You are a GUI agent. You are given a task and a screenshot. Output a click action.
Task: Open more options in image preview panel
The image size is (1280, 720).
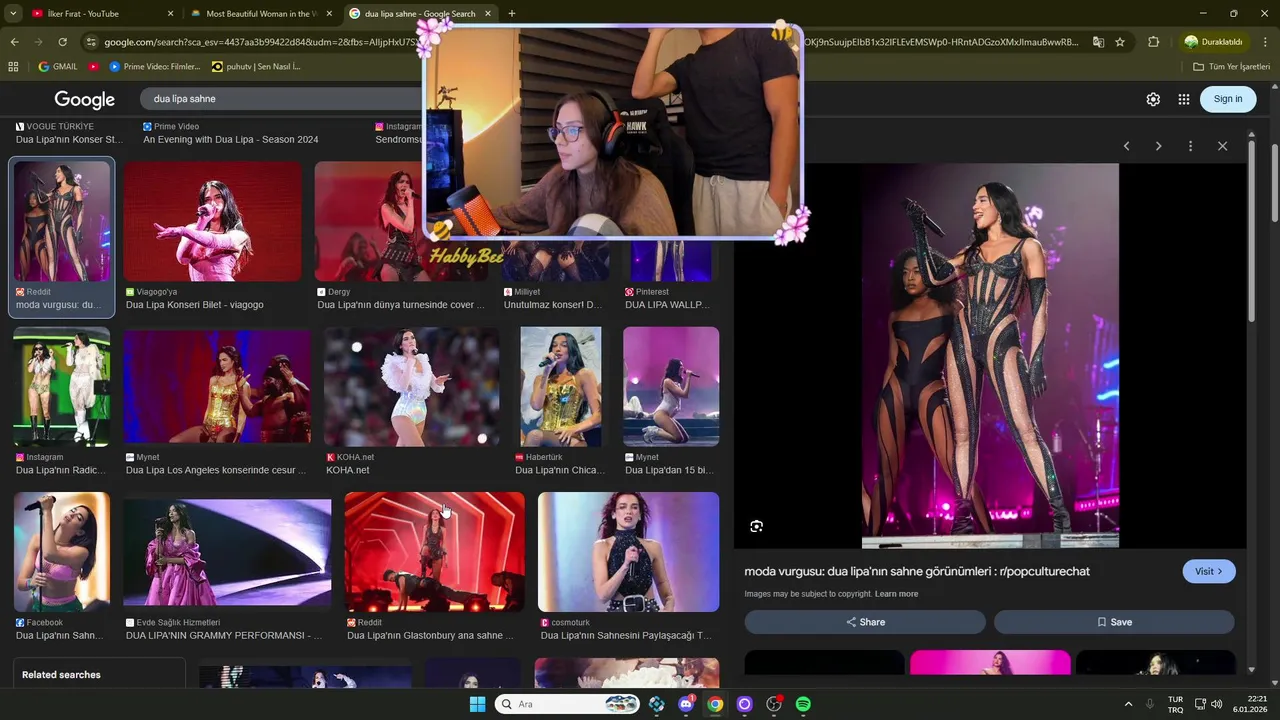[x=1190, y=146]
